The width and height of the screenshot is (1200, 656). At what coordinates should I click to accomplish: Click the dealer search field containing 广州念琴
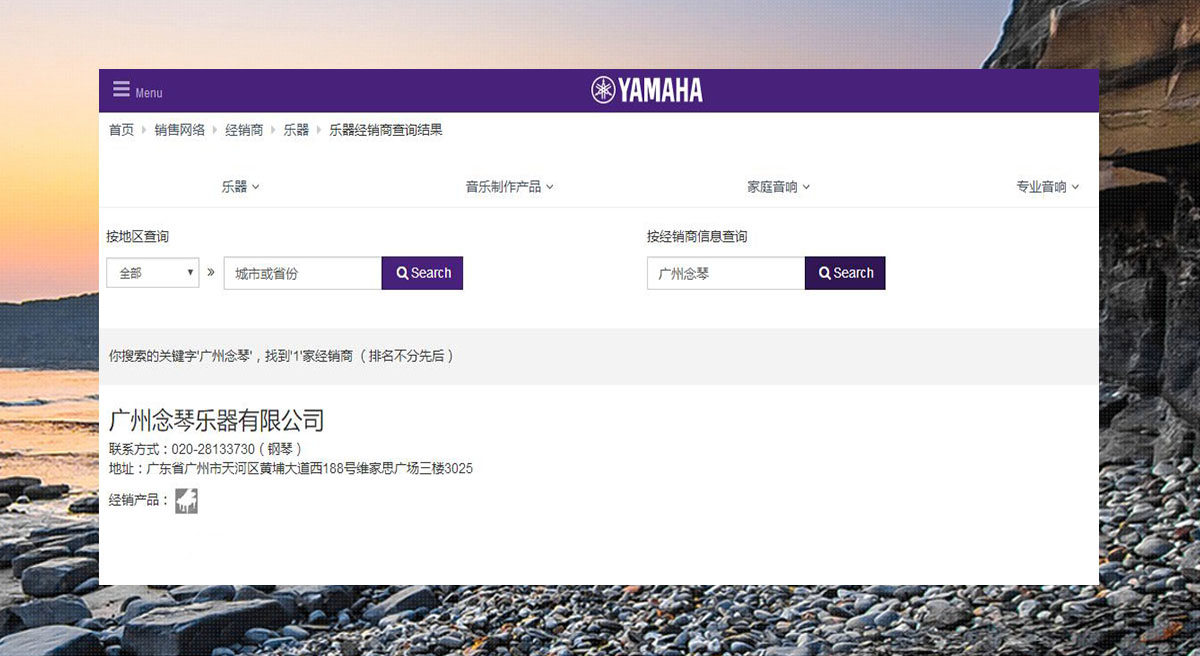click(725, 273)
